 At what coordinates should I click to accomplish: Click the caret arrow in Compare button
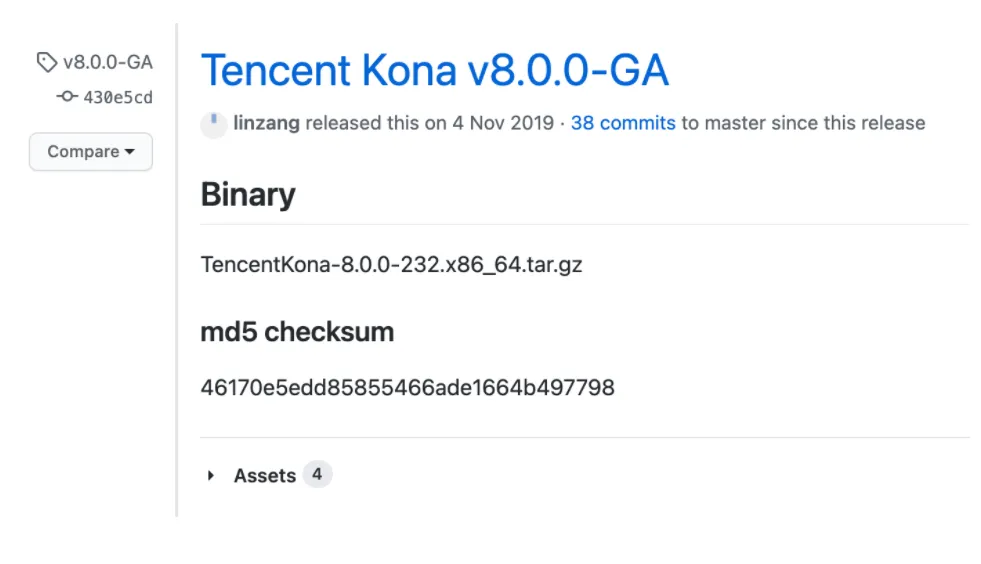pyautogui.click(x=130, y=152)
